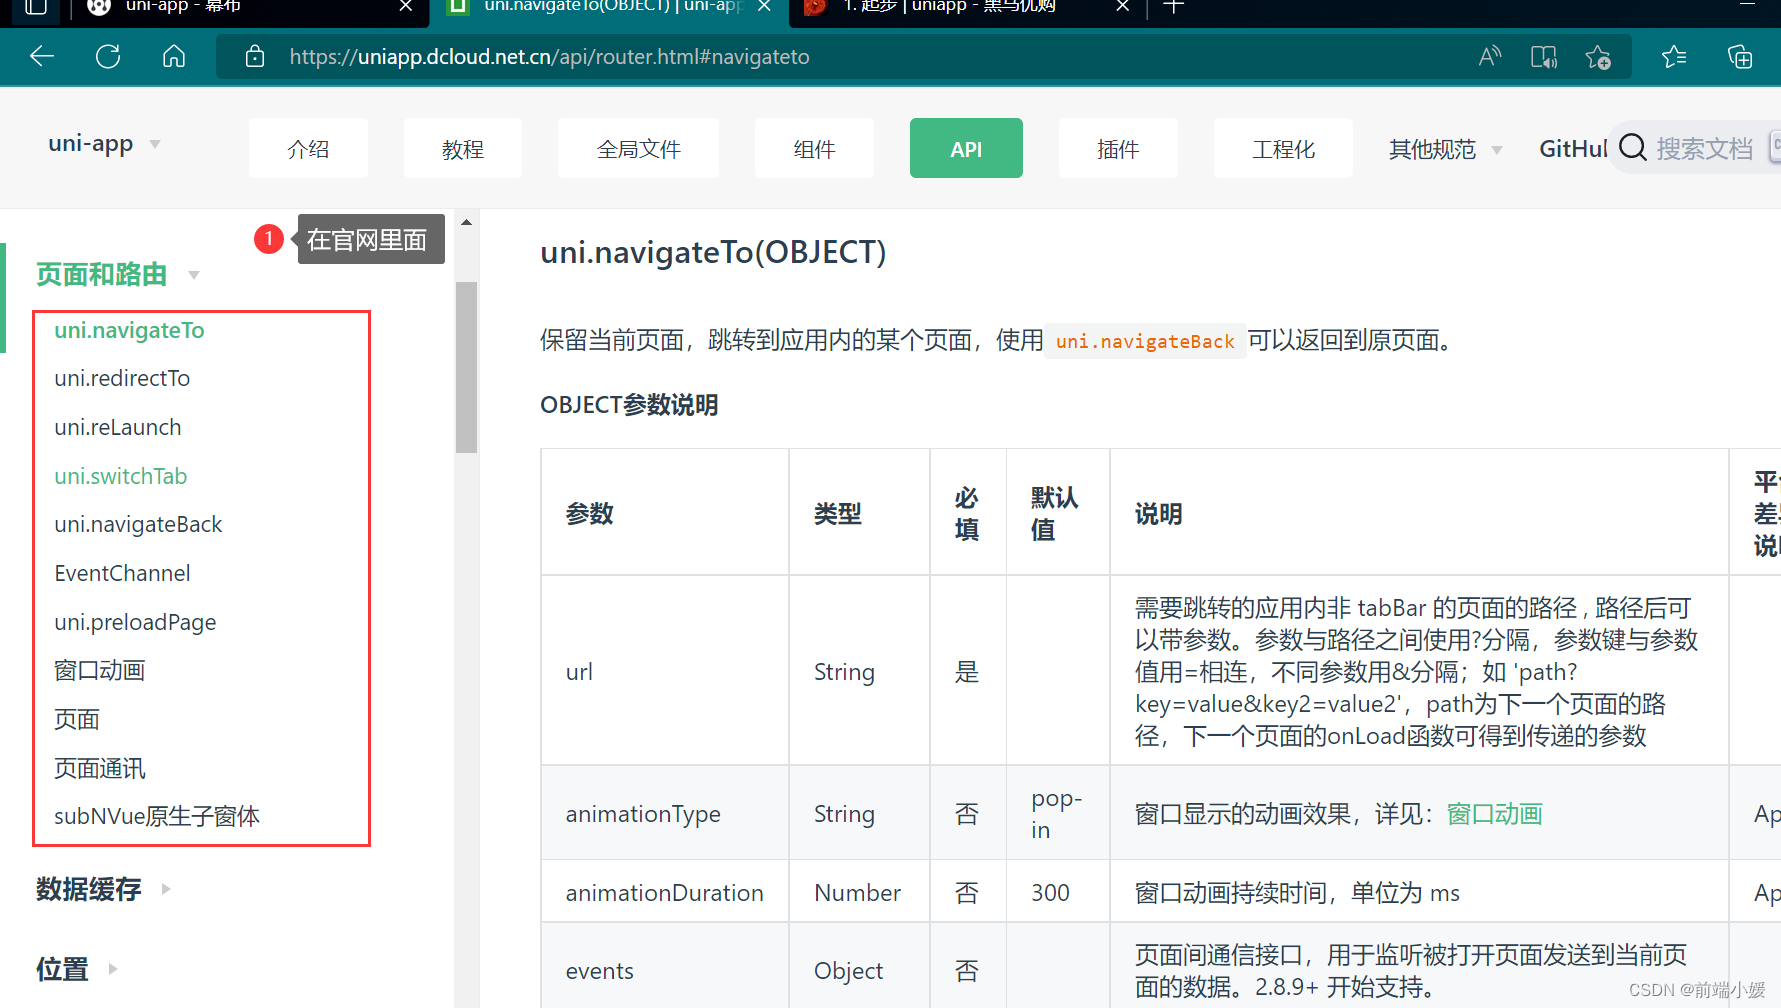Close the uni.navigateTo browser tab
This screenshot has width=1781, height=1008.
pyautogui.click(x=764, y=6)
